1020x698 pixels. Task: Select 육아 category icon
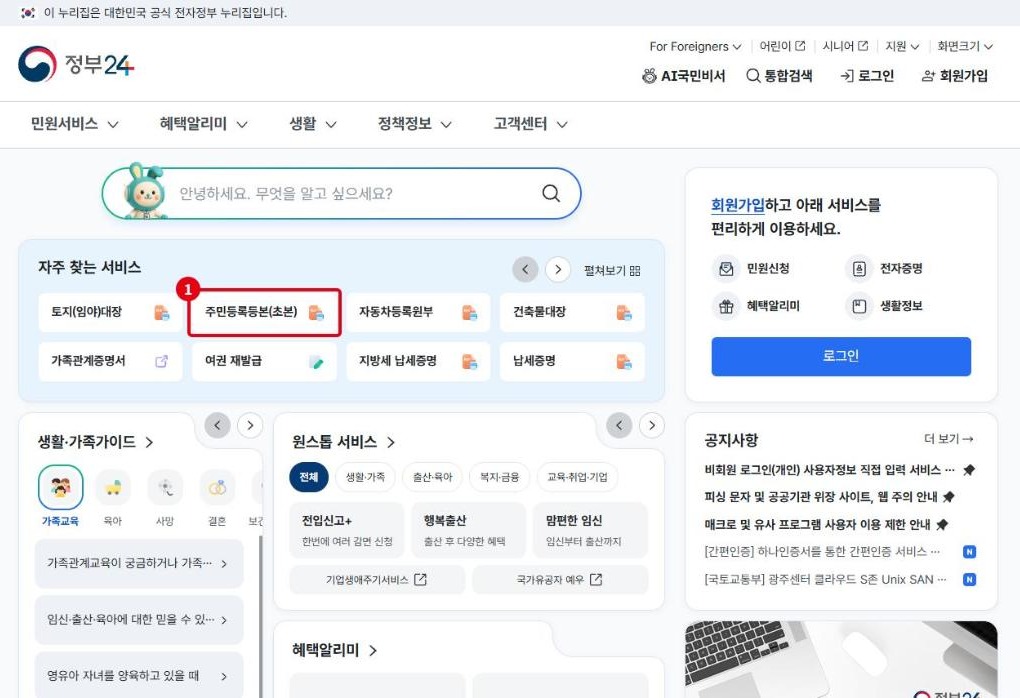click(x=113, y=487)
